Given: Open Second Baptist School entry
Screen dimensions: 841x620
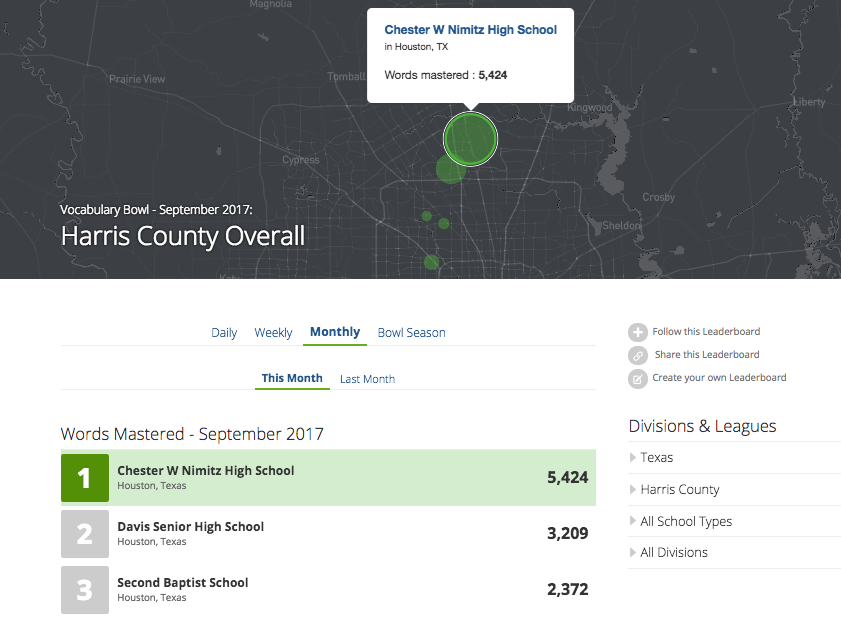Looking at the screenshot, I should pos(182,583).
